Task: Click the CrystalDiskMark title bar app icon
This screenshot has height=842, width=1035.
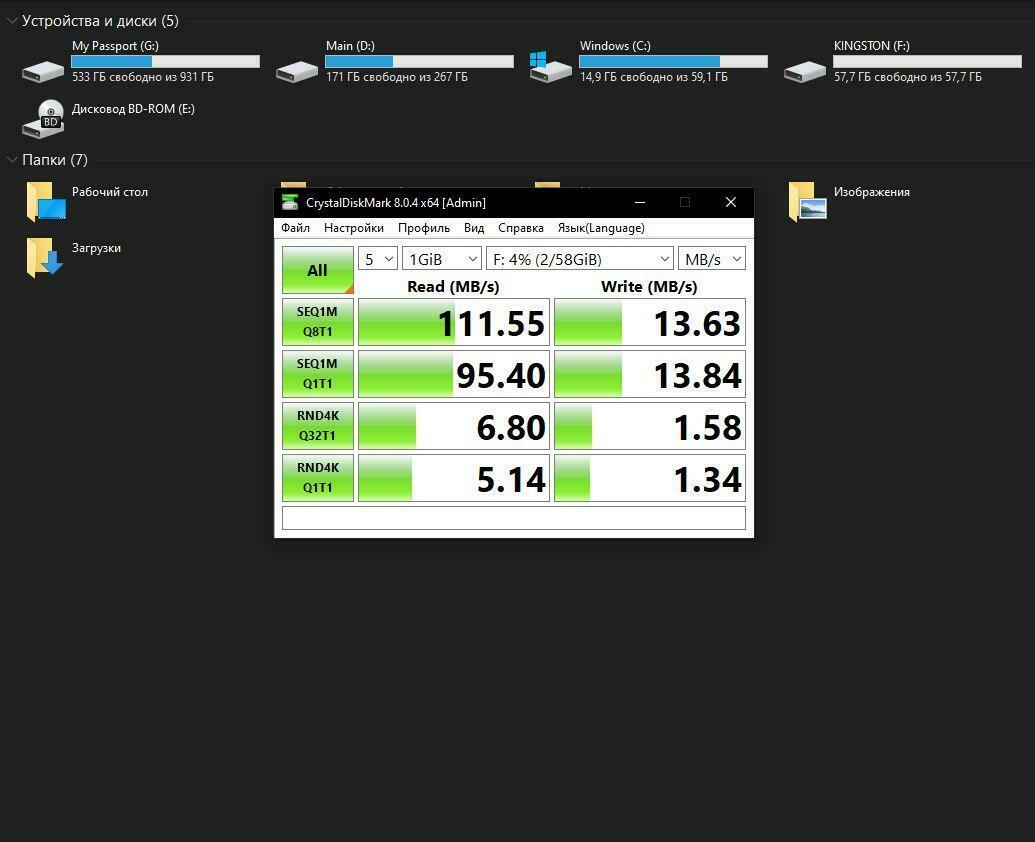Action: tap(290, 203)
